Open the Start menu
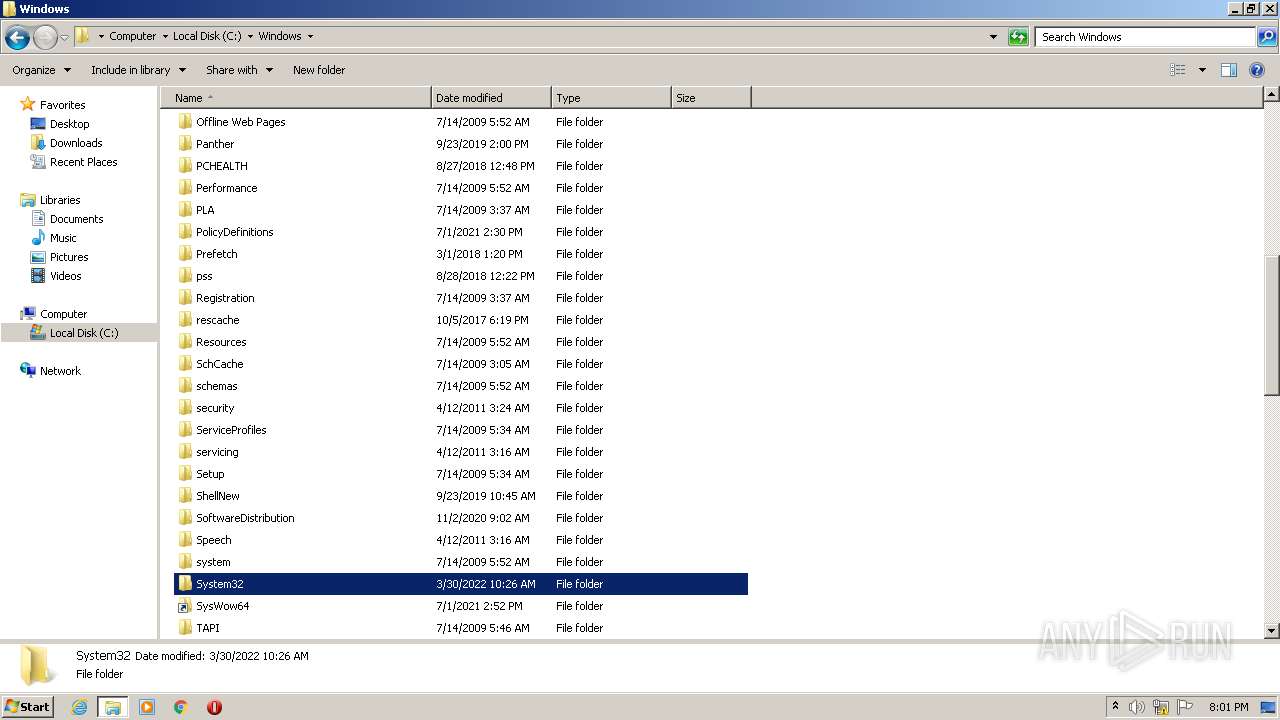Image resolution: width=1280 pixels, height=720 pixels. [x=28, y=707]
